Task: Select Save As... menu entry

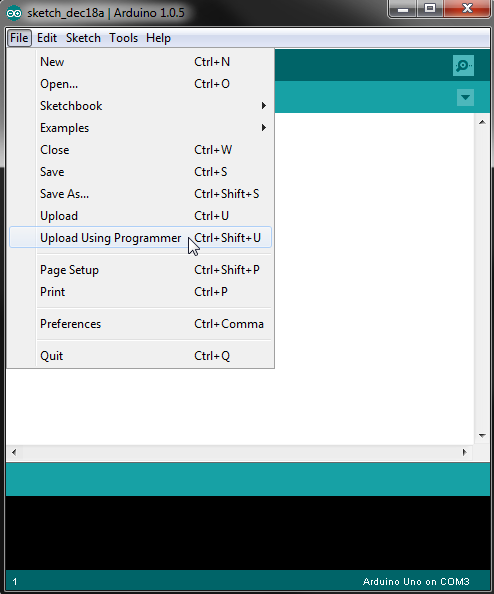Action: coord(140,194)
